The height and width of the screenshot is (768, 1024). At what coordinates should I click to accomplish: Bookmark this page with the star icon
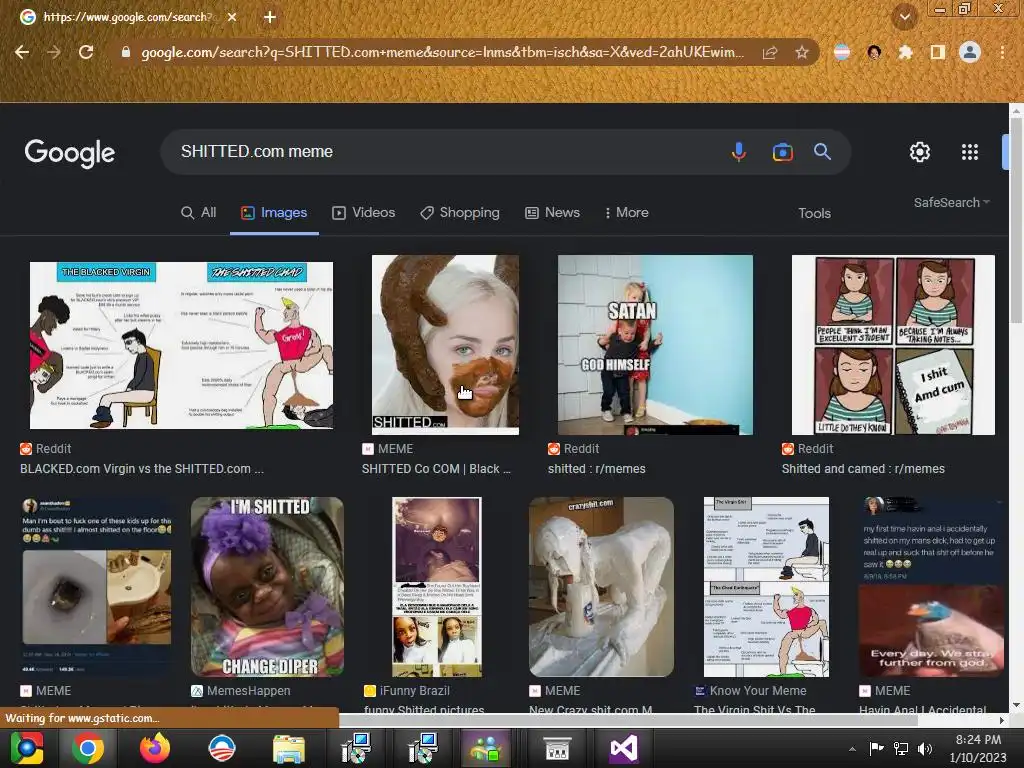[802, 52]
